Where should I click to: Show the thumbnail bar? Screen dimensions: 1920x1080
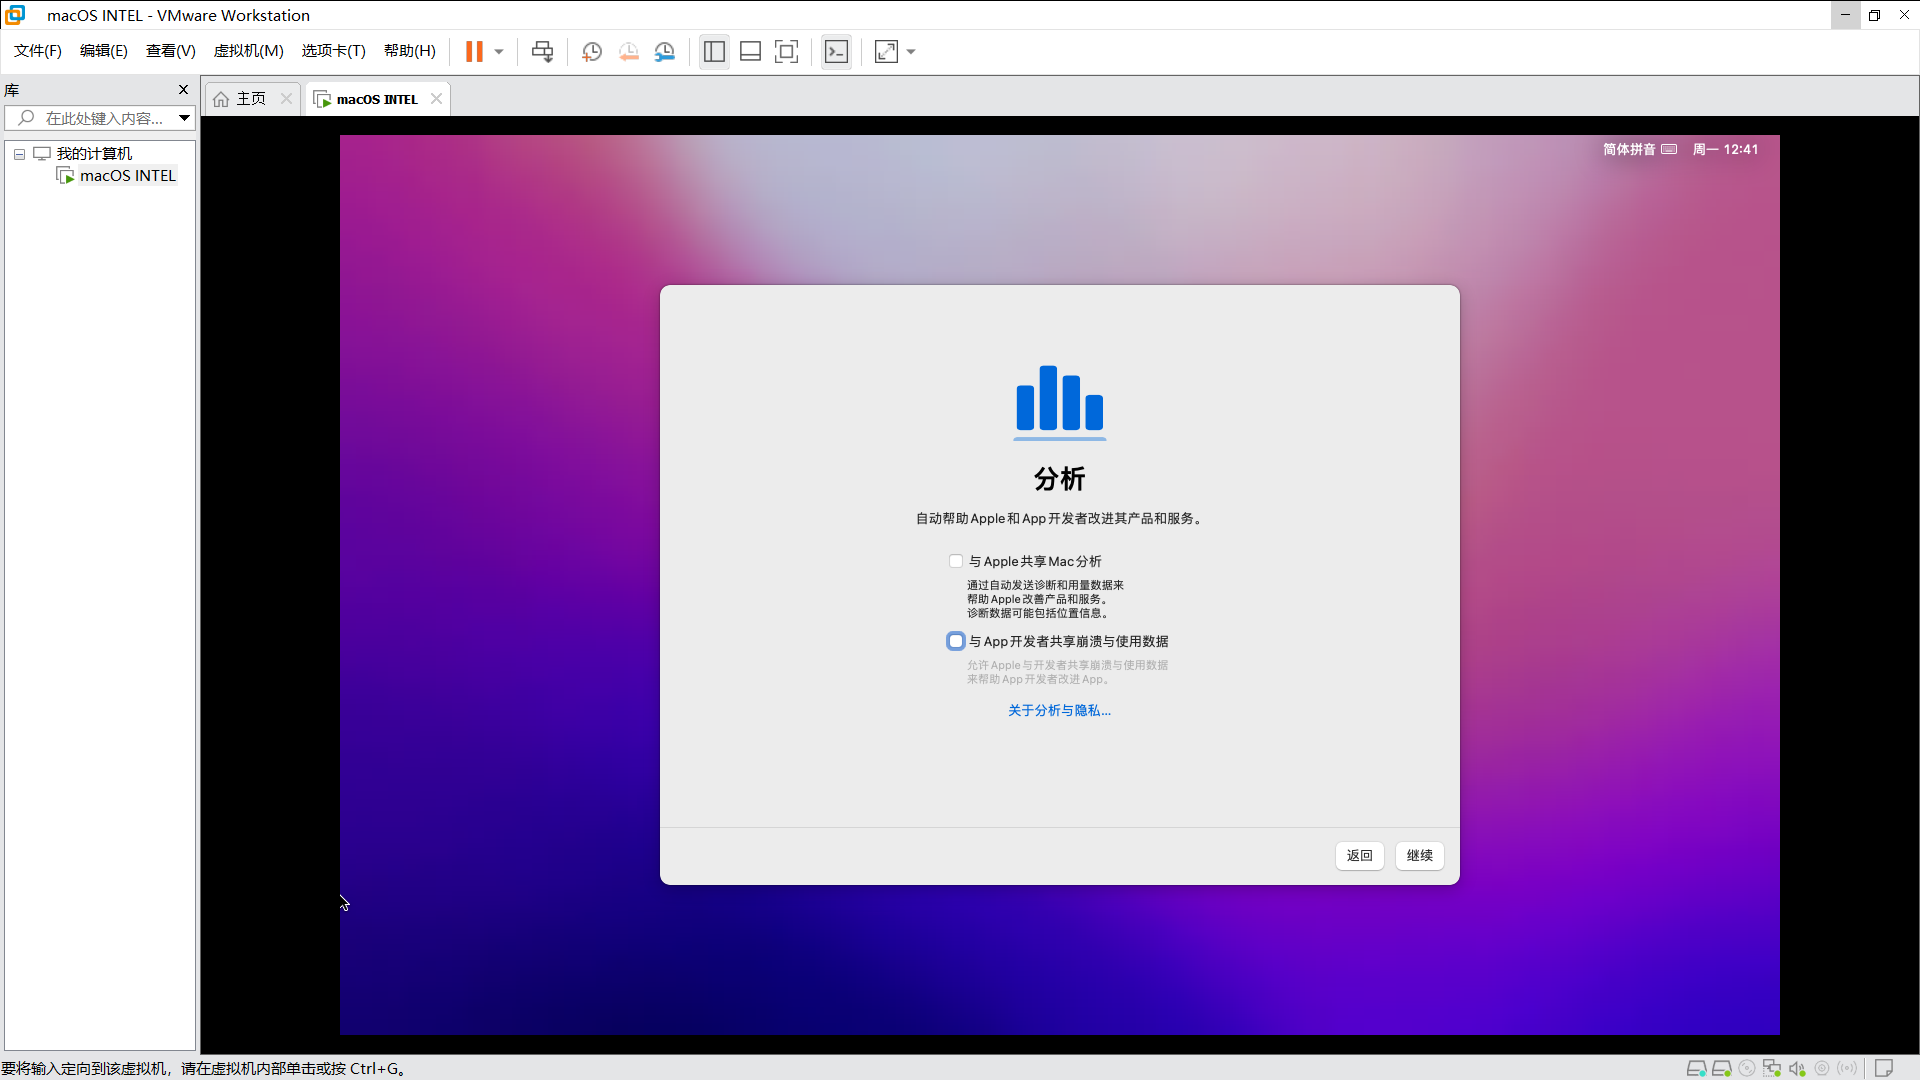click(750, 52)
